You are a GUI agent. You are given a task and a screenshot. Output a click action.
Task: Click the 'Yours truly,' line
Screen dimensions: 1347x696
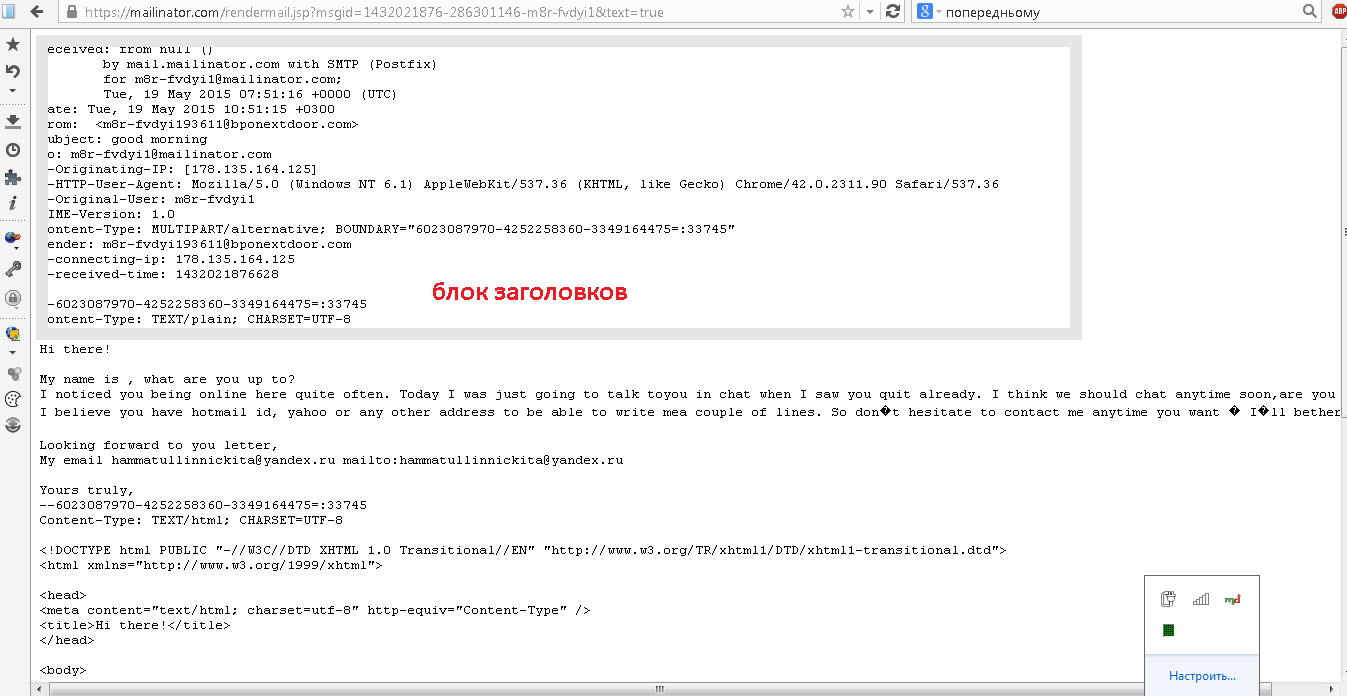(86, 490)
